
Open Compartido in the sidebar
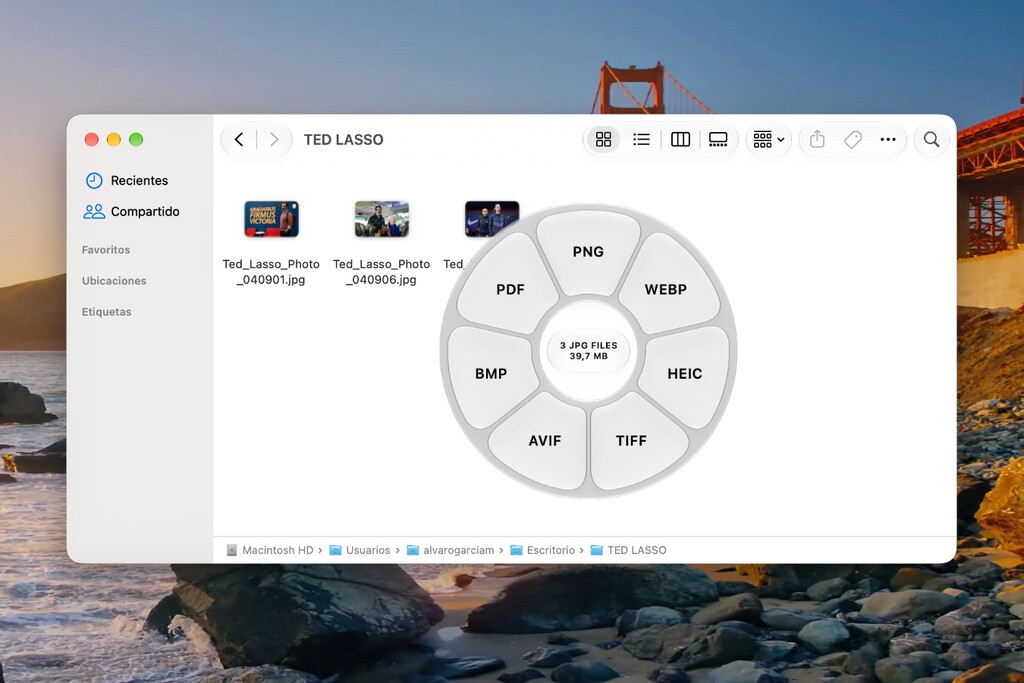click(131, 212)
